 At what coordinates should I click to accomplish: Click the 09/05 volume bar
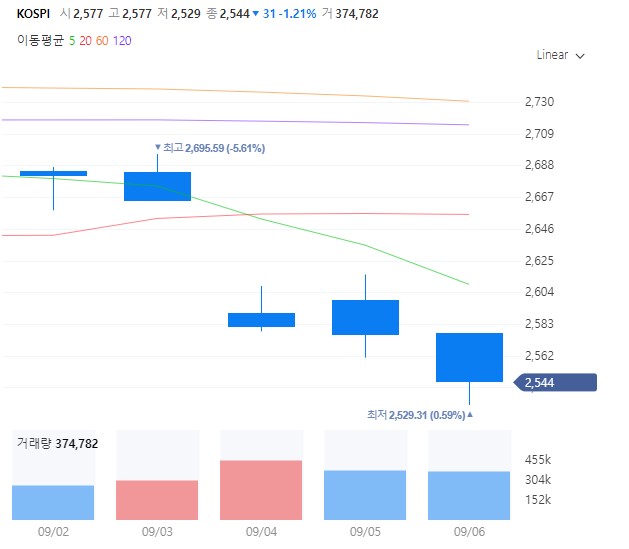point(365,495)
